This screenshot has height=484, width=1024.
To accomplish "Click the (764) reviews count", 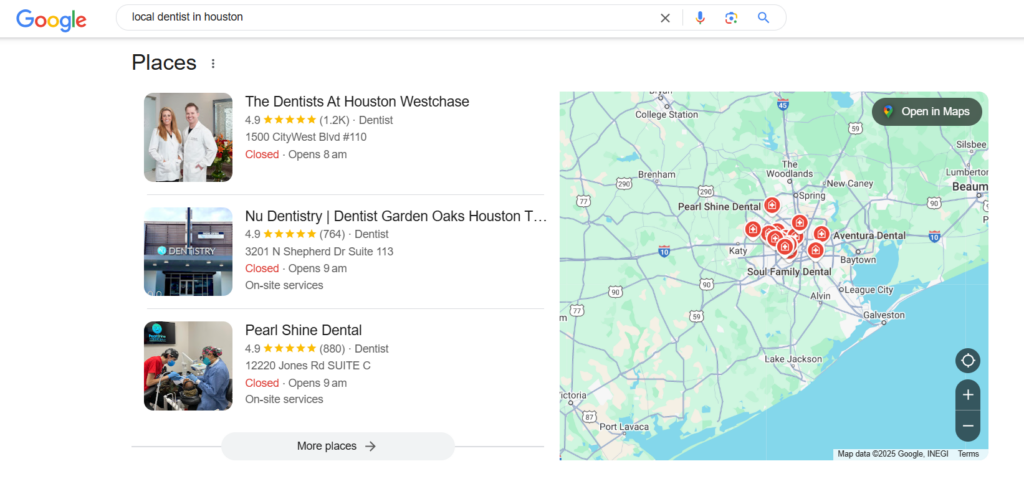I will coord(332,234).
